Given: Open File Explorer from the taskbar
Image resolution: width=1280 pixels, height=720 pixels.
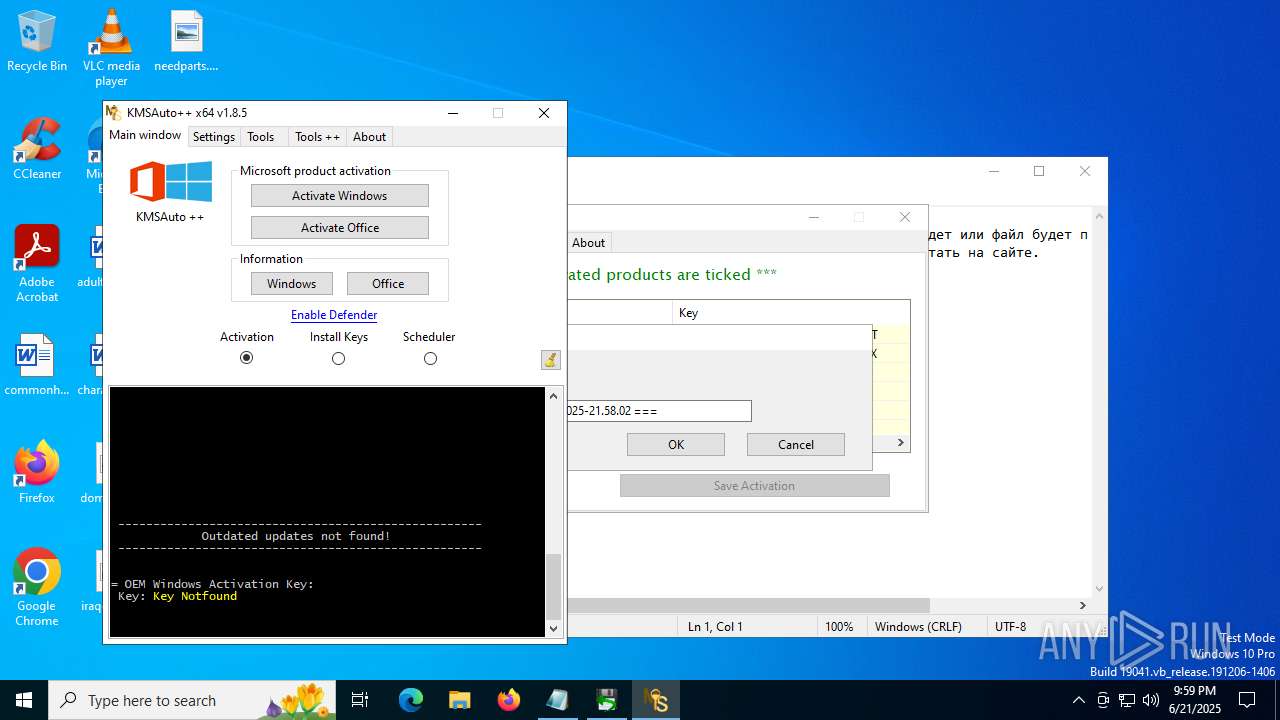Looking at the screenshot, I should point(459,700).
